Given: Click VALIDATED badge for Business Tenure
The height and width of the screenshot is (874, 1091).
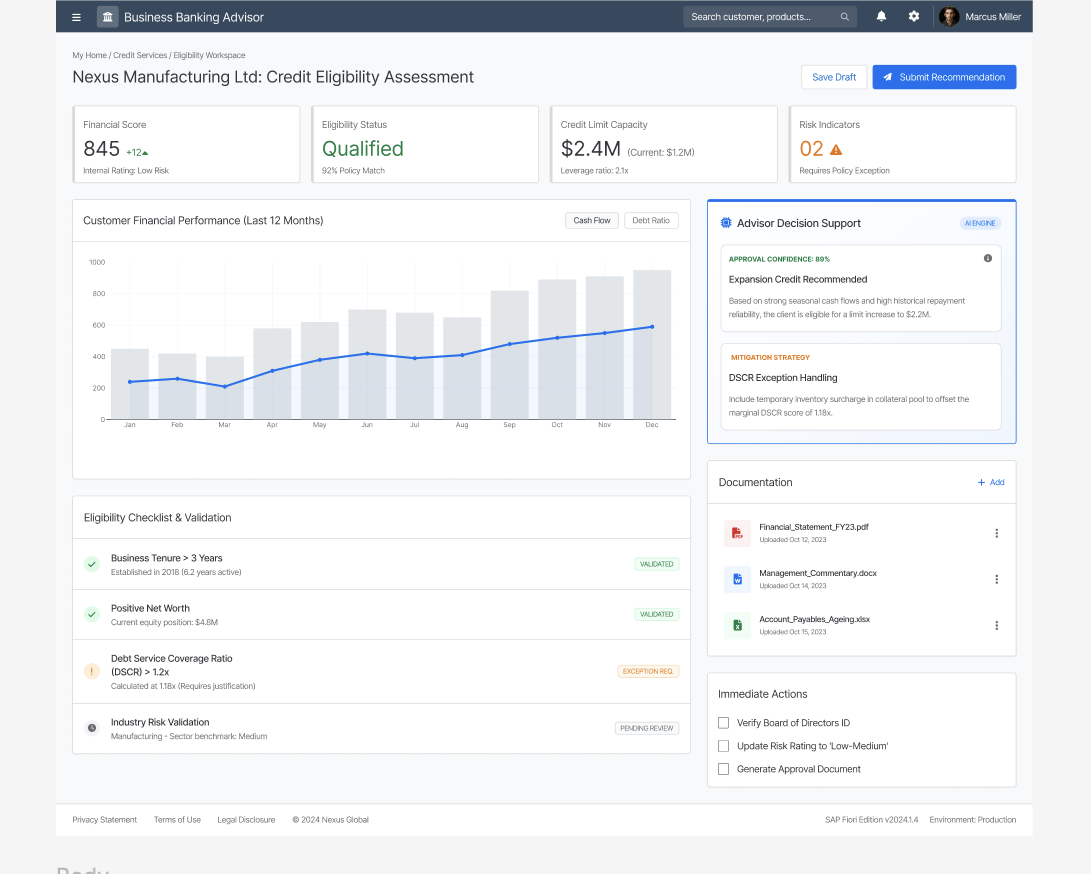Looking at the screenshot, I should pos(656,564).
